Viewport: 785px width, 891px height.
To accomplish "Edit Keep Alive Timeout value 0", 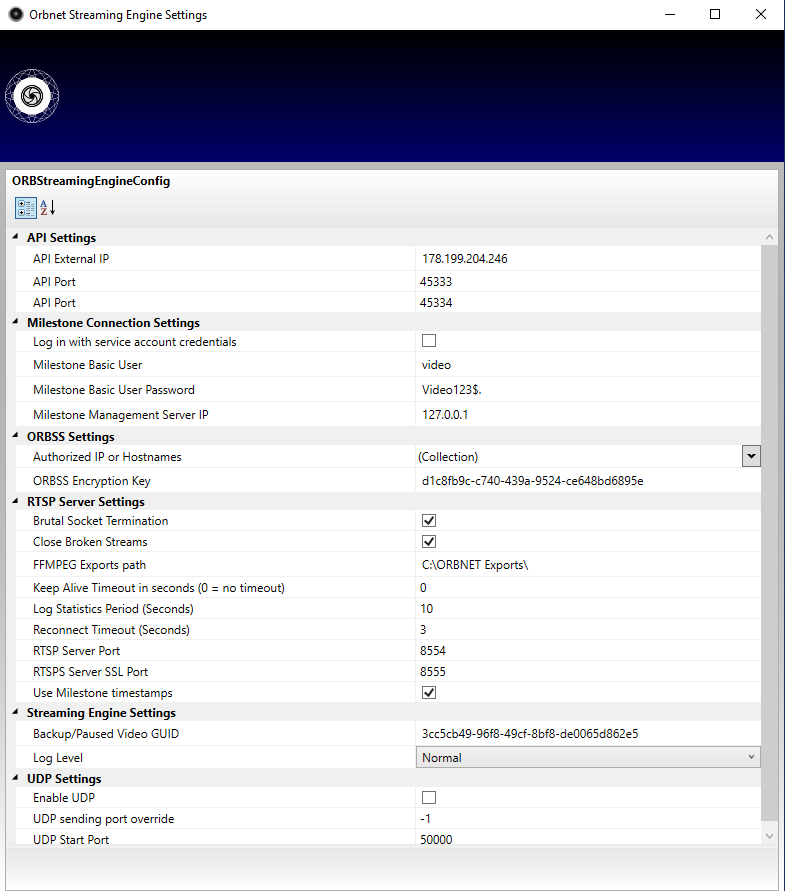I will 588,588.
